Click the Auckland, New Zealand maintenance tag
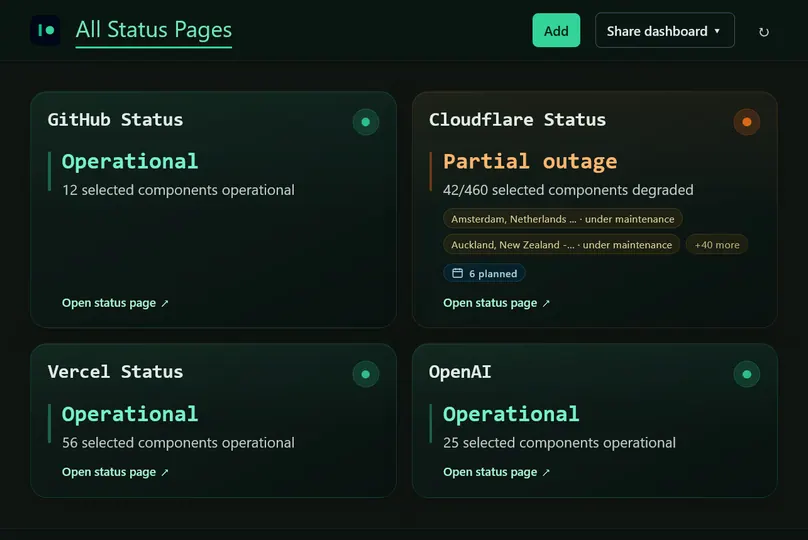 [x=562, y=245]
